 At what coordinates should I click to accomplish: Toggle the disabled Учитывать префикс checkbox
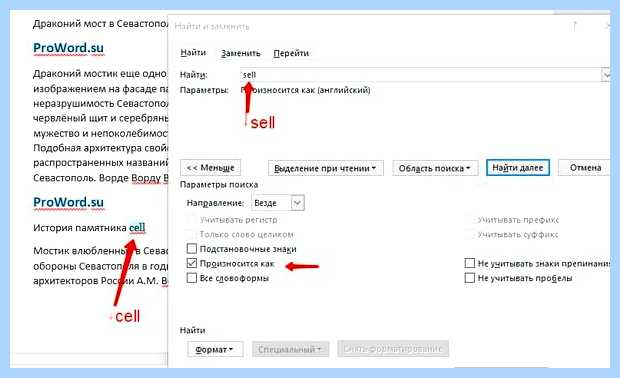470,219
